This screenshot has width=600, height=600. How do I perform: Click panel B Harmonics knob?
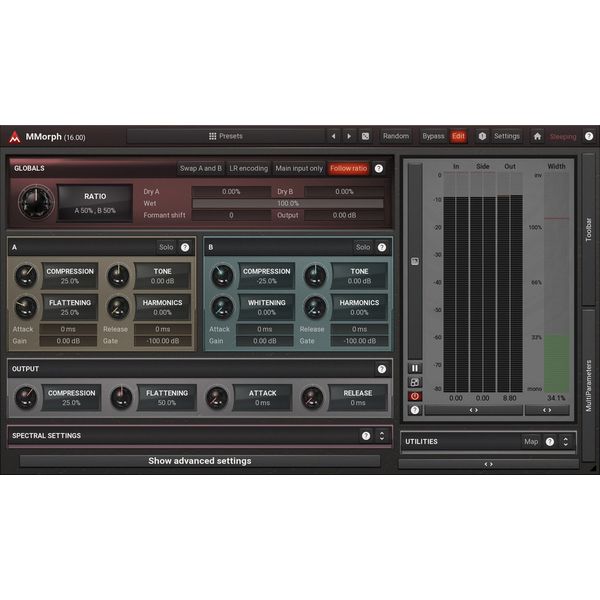(315, 307)
